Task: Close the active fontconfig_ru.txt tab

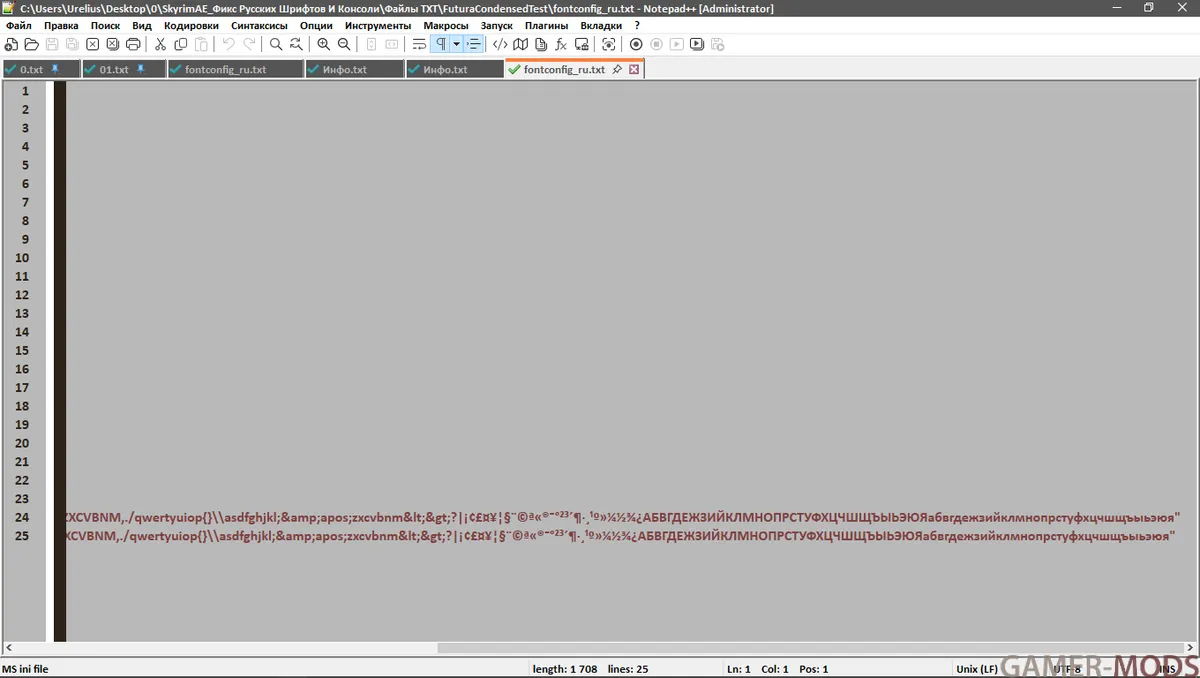Action: (x=634, y=70)
